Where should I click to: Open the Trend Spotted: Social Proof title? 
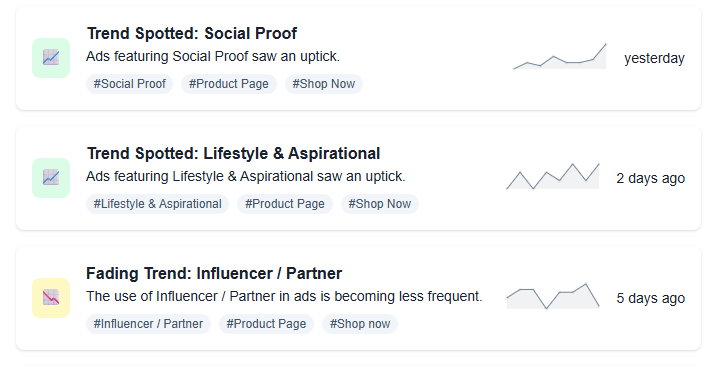[x=192, y=33]
